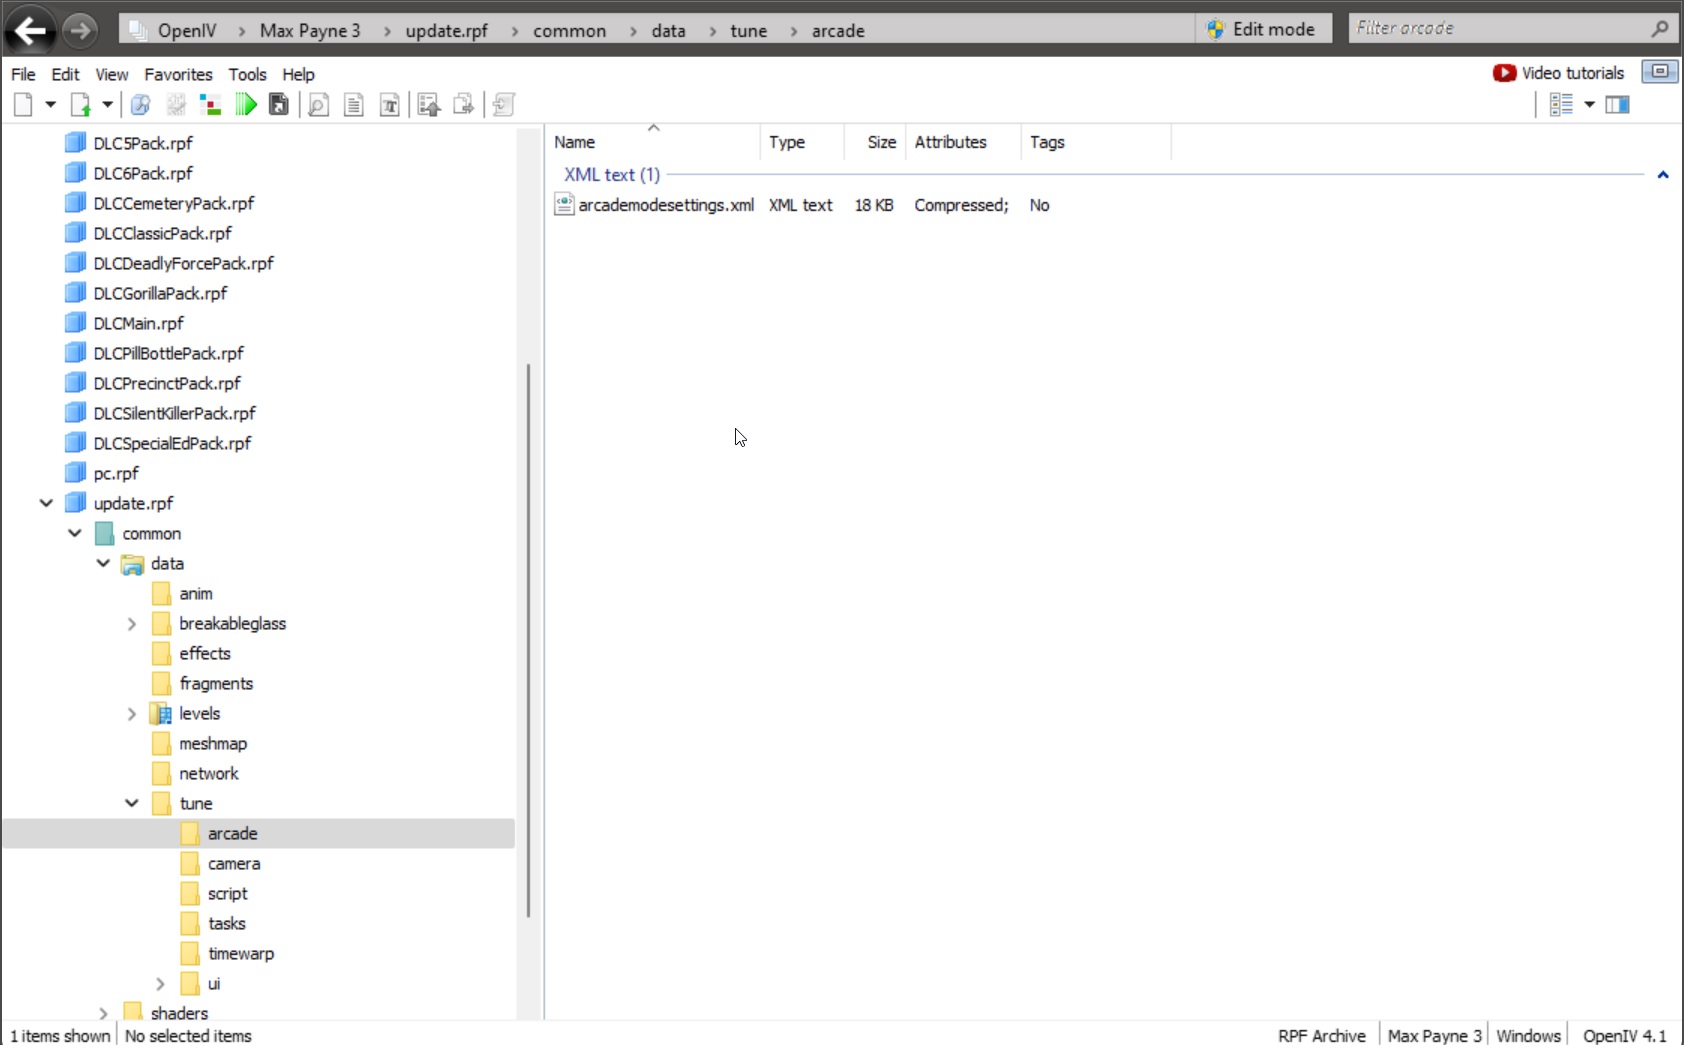The height and width of the screenshot is (1049, 1684).
Task: Select DLCGorillaPack.rpf archive
Action: pos(160,293)
